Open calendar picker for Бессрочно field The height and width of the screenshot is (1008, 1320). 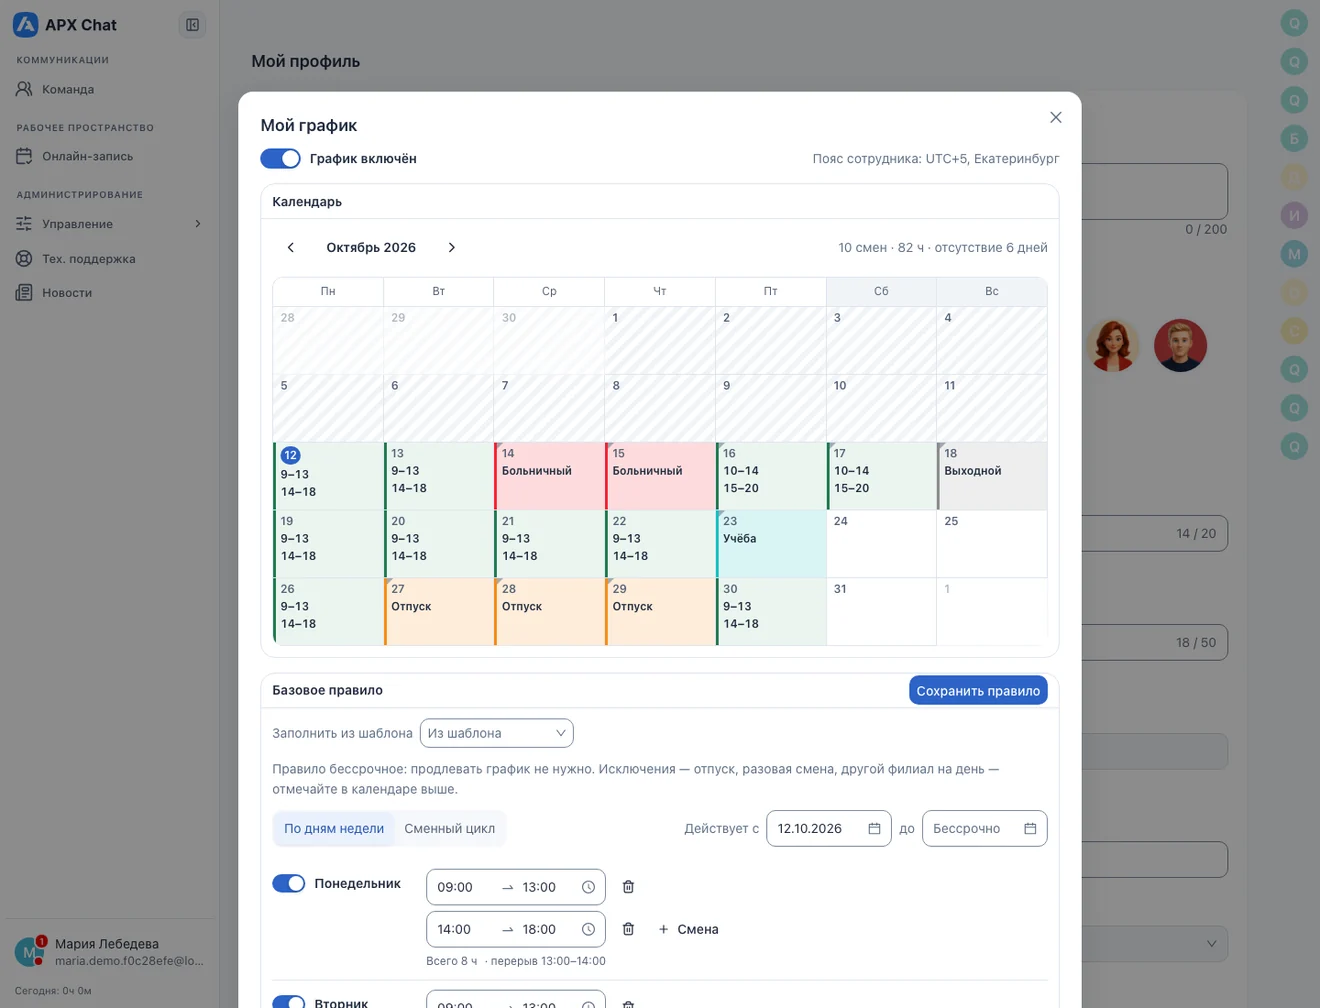[1030, 828]
